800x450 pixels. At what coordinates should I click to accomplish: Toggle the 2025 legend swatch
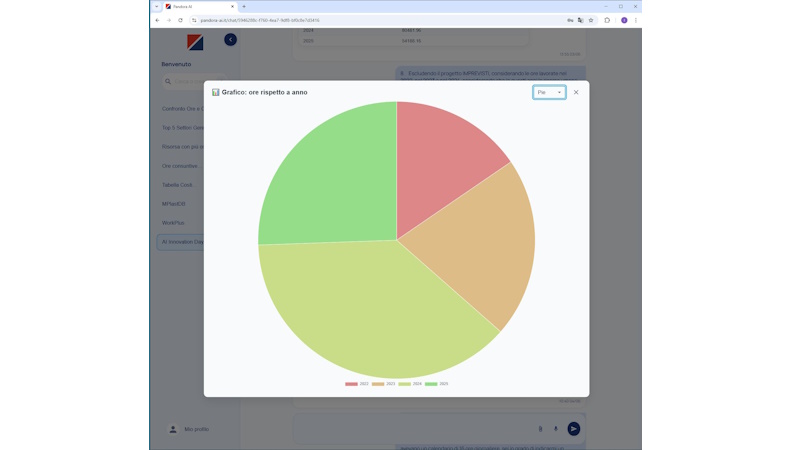pyautogui.click(x=431, y=384)
